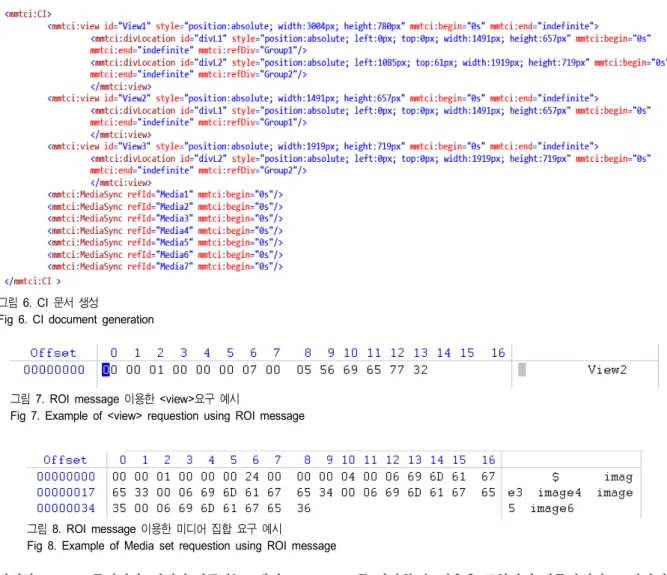Click byte 32 in the Fig 7 hex row
This screenshot has width=667, height=575.
[x=420, y=370]
